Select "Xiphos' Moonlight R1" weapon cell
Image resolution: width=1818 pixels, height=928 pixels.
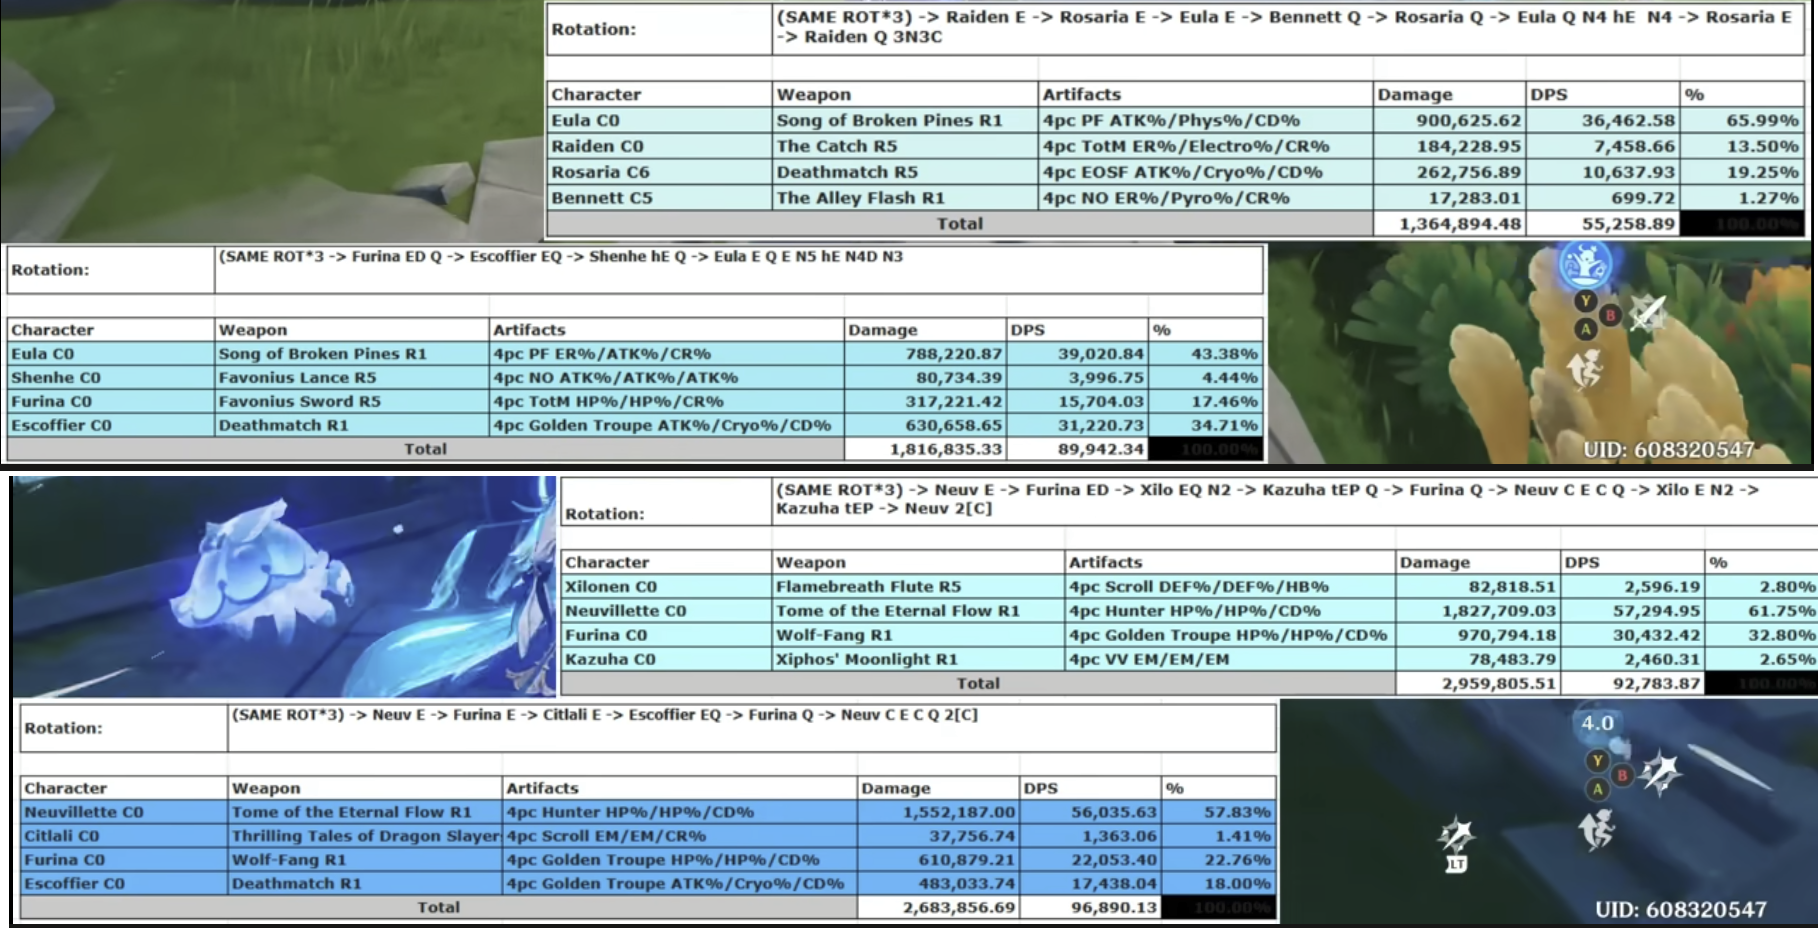[x=919, y=659]
